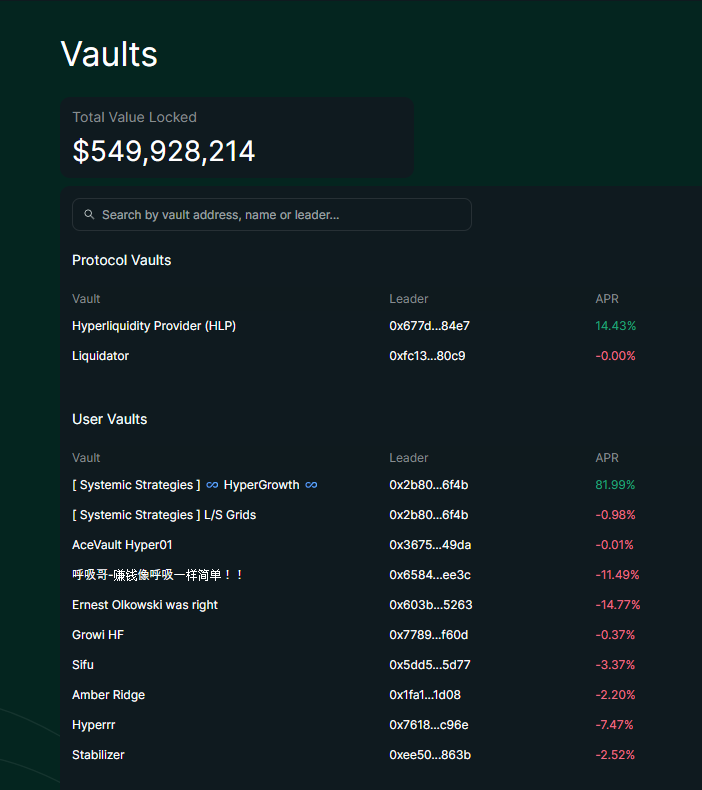
Task: Focus the vault search input field
Action: (x=272, y=215)
